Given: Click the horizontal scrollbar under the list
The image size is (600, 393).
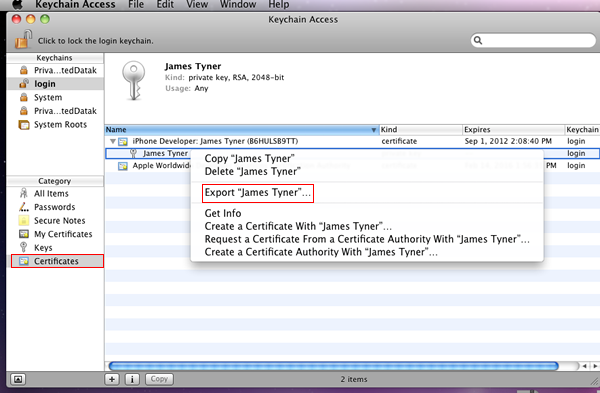Looking at the screenshot, I should tap(333, 366).
